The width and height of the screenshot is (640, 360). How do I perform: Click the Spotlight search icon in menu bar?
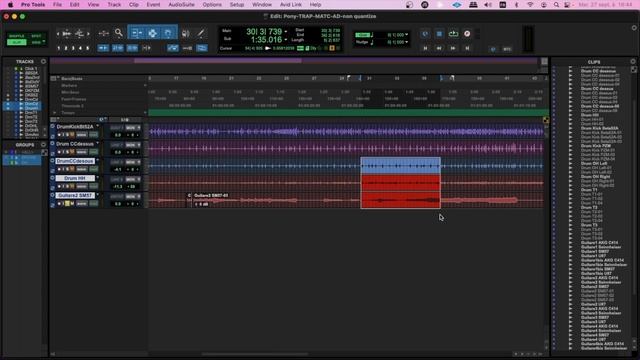point(556,5)
